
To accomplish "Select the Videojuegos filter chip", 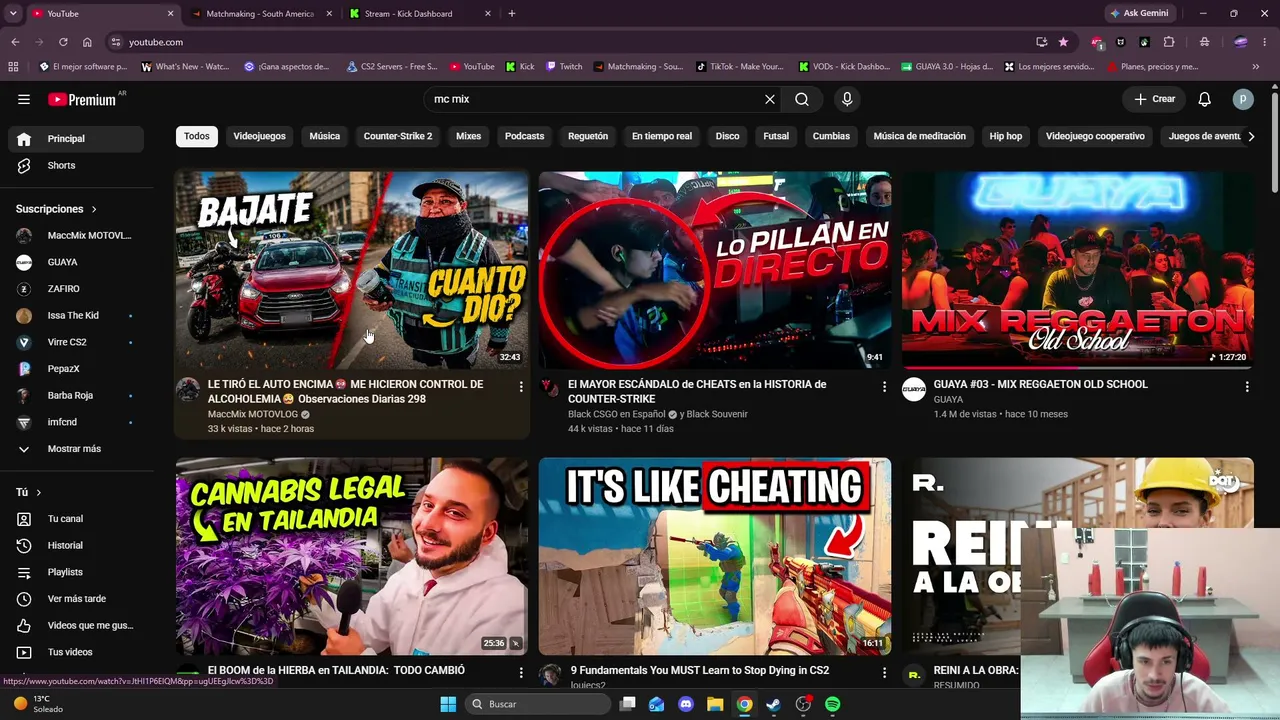I will coord(259,136).
